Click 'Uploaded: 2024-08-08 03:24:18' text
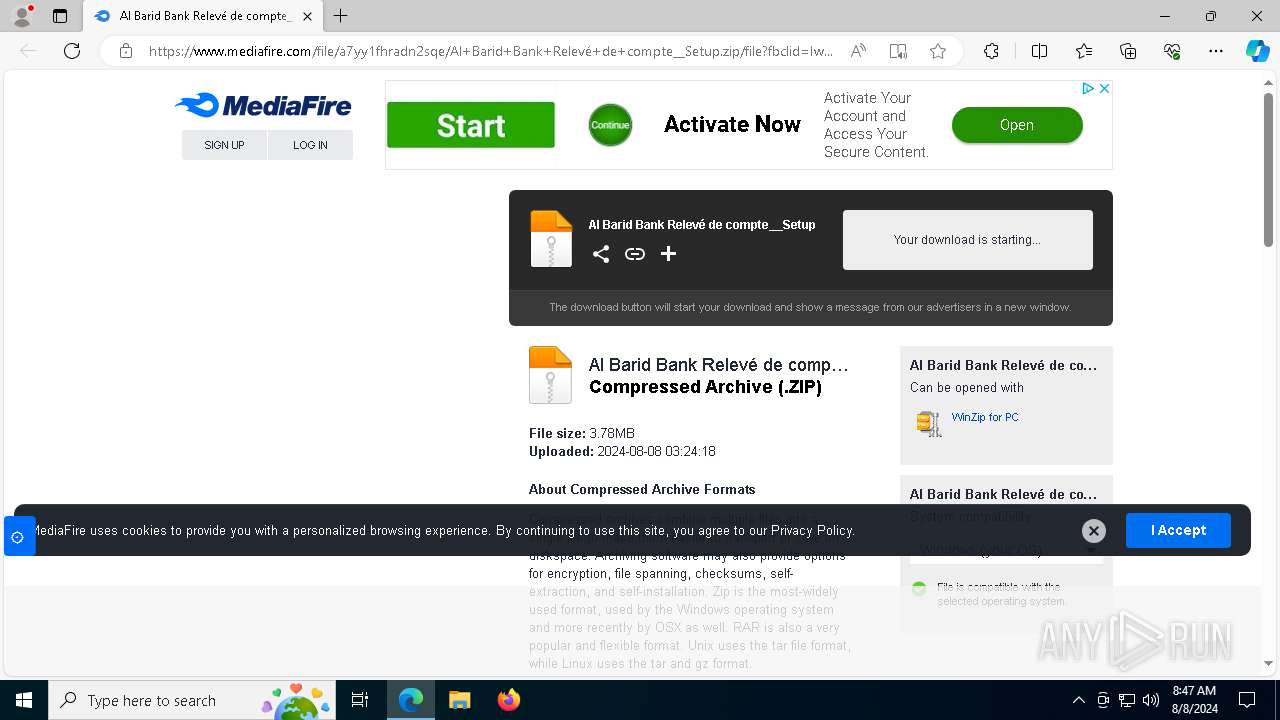 [622, 451]
